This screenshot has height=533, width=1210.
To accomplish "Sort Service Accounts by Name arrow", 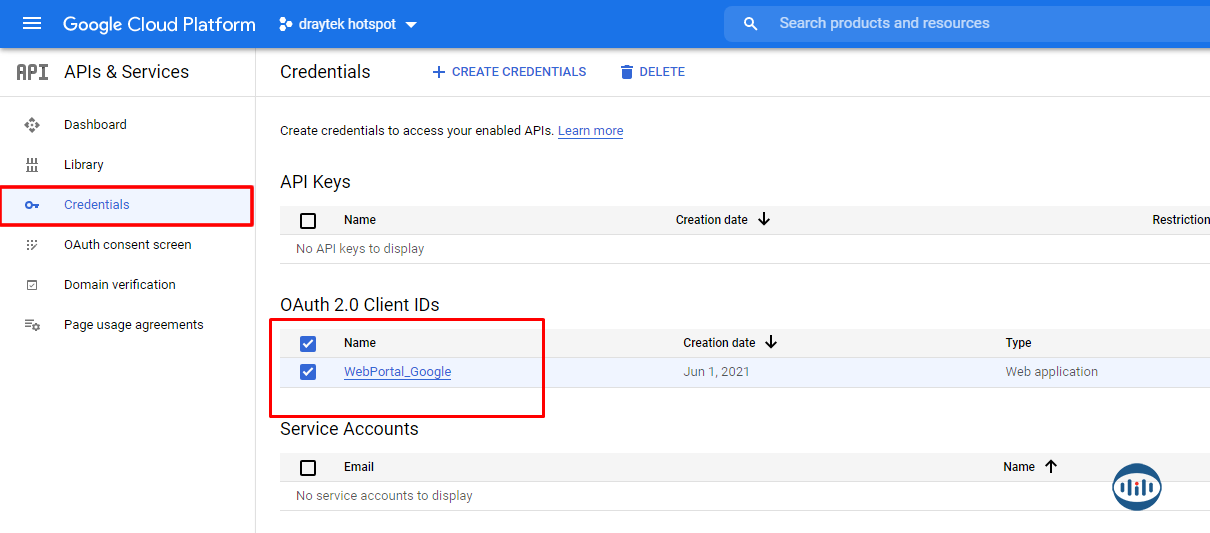I will coord(1050,467).
